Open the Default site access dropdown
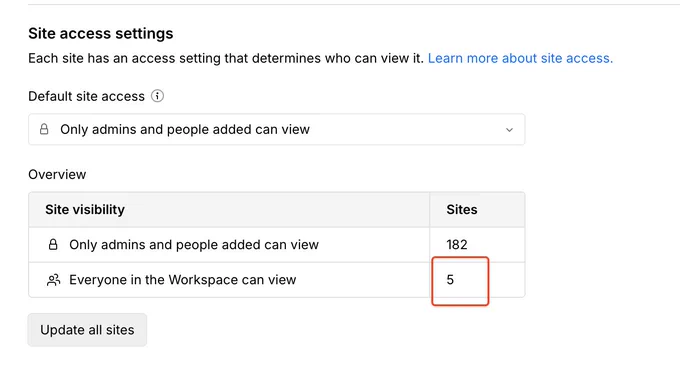The width and height of the screenshot is (680, 375). [277, 129]
